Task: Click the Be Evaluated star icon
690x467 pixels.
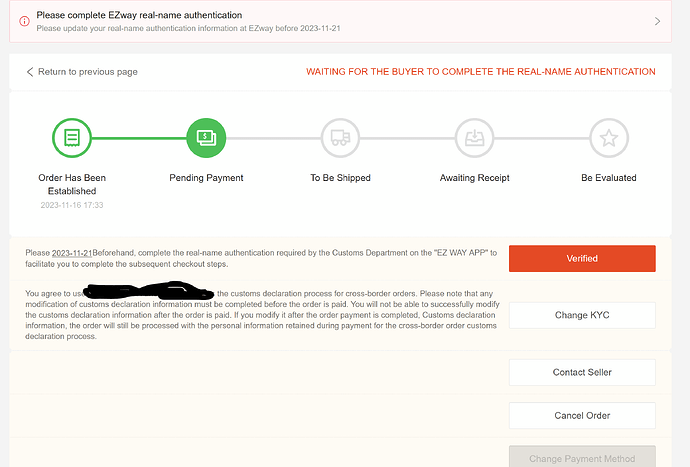Action: coord(608,137)
